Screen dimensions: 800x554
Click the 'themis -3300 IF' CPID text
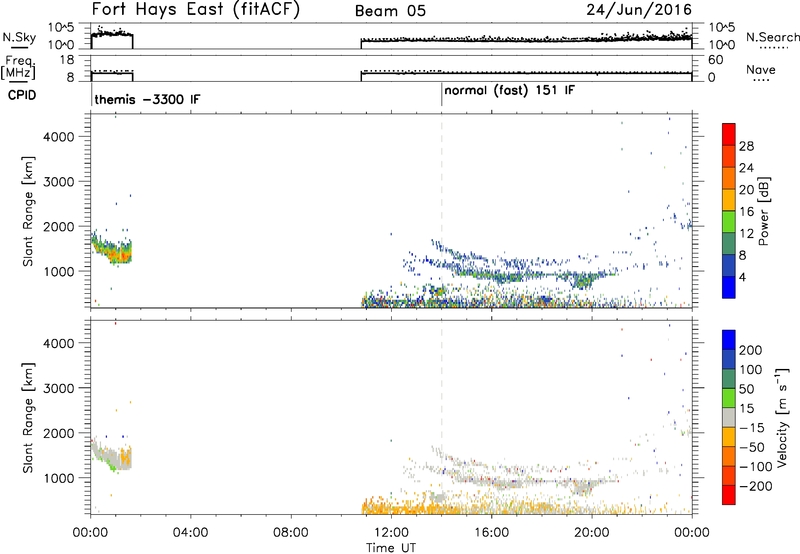(147, 99)
